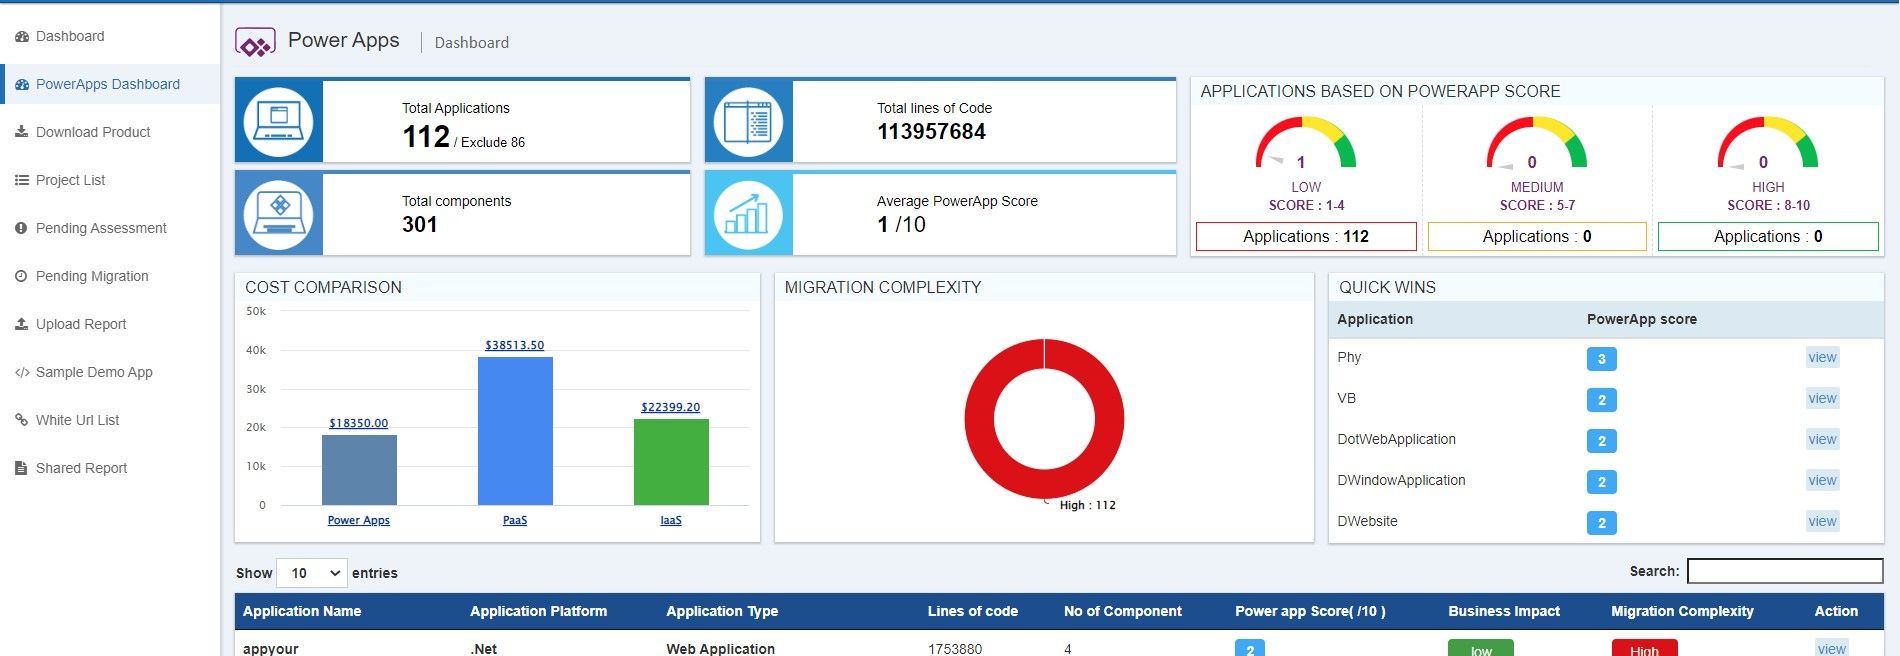Click the Sample Demo App code icon
Image resolution: width=1900 pixels, height=656 pixels.
[x=22, y=372]
